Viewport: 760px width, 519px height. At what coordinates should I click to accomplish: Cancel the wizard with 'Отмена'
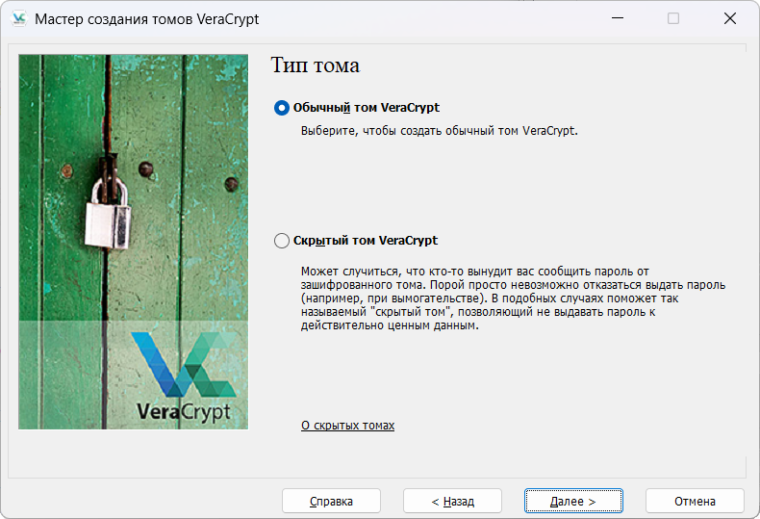coord(694,501)
